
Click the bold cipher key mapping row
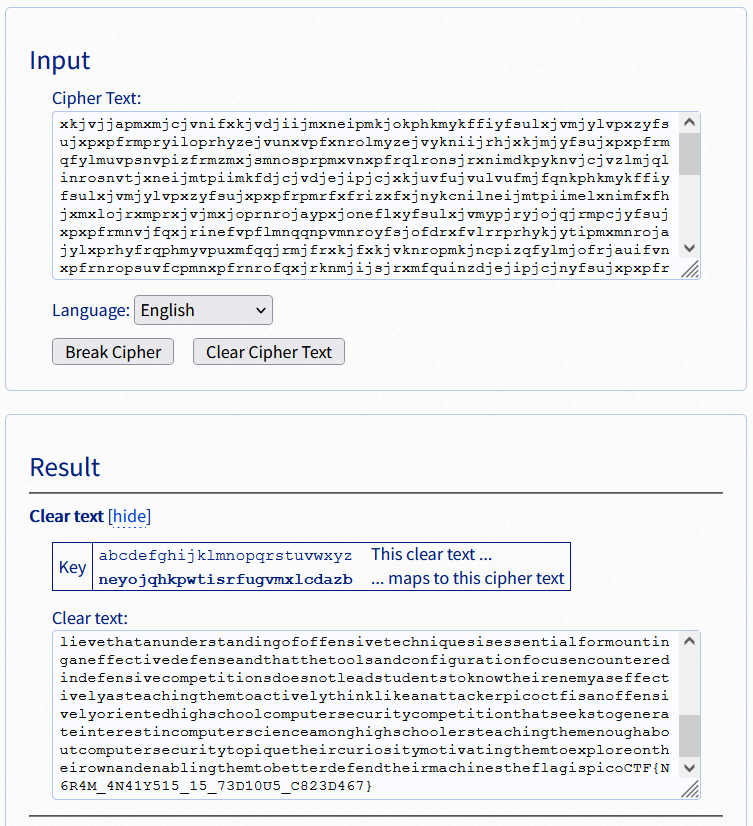point(225,579)
